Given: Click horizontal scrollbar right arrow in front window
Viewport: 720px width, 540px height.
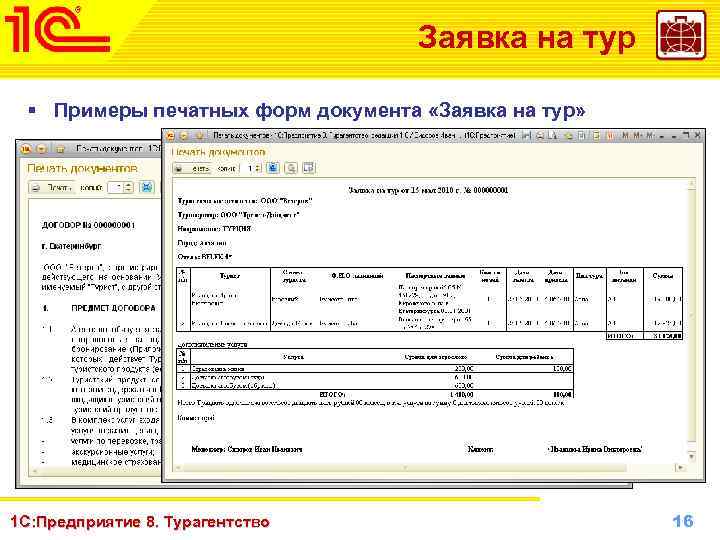Looking at the screenshot, I should click(x=680, y=467).
